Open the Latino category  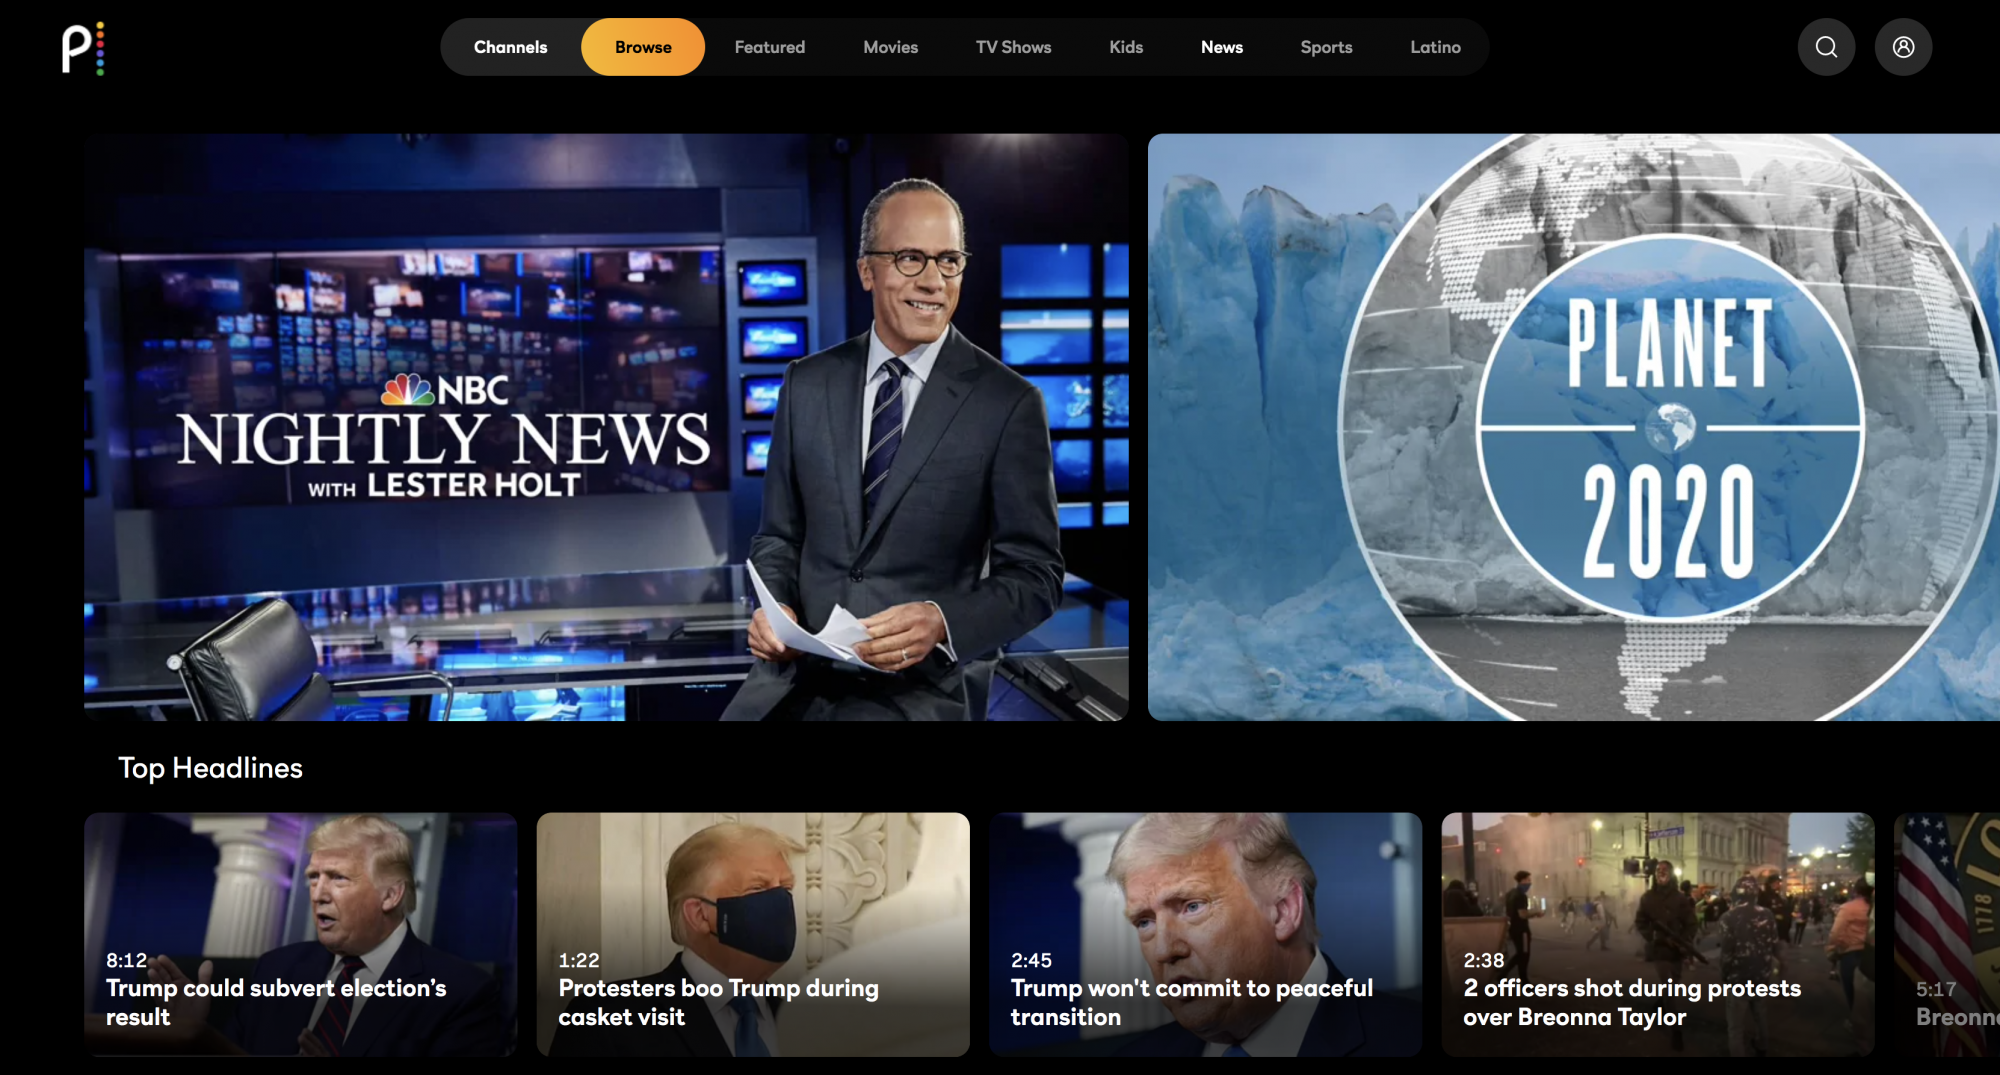tap(1435, 47)
